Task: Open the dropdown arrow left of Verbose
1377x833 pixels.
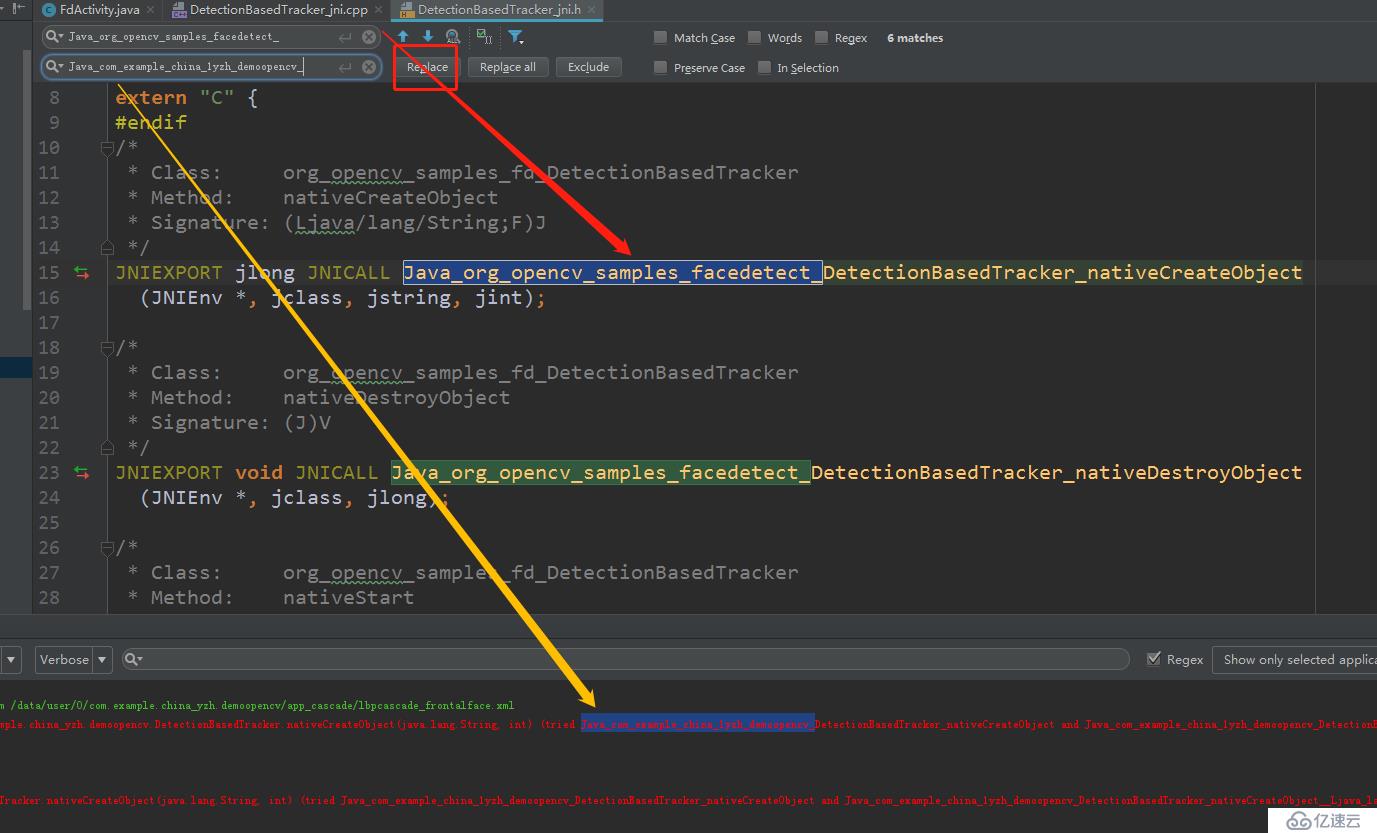Action: click(11, 659)
